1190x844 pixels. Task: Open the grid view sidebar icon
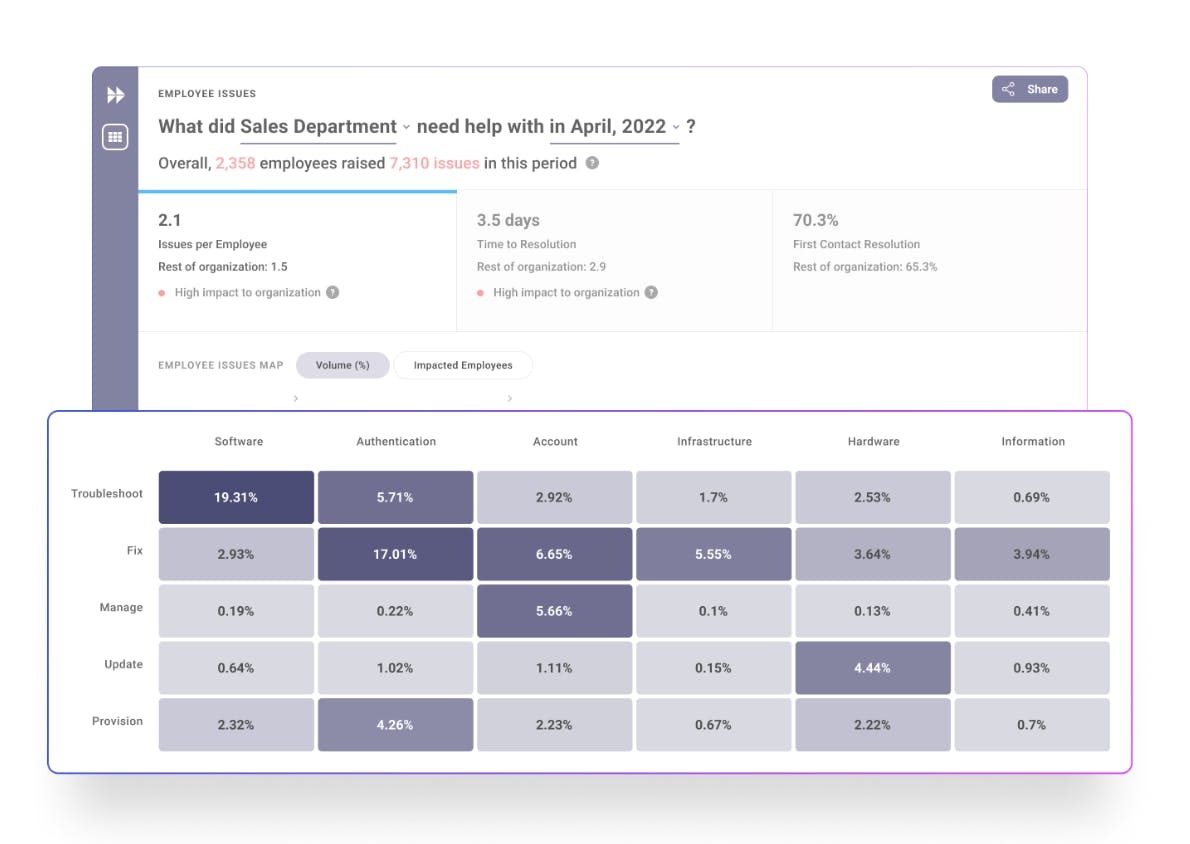tap(115, 137)
